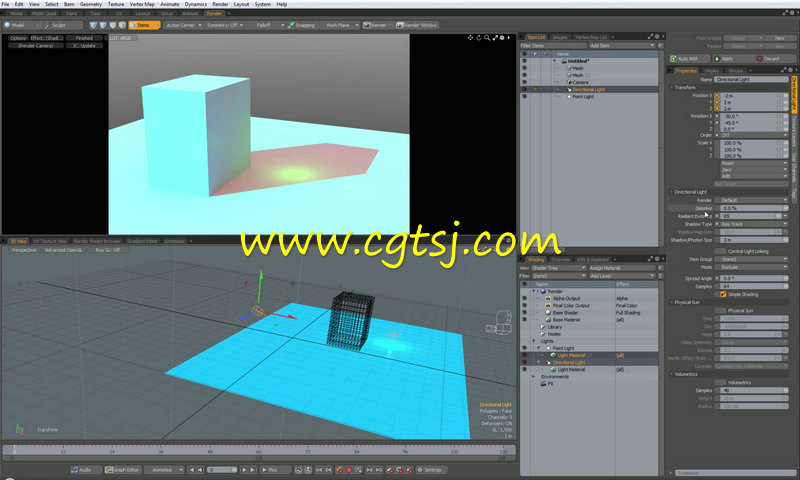Switch to the Channels tab in Shading panel

560,259
